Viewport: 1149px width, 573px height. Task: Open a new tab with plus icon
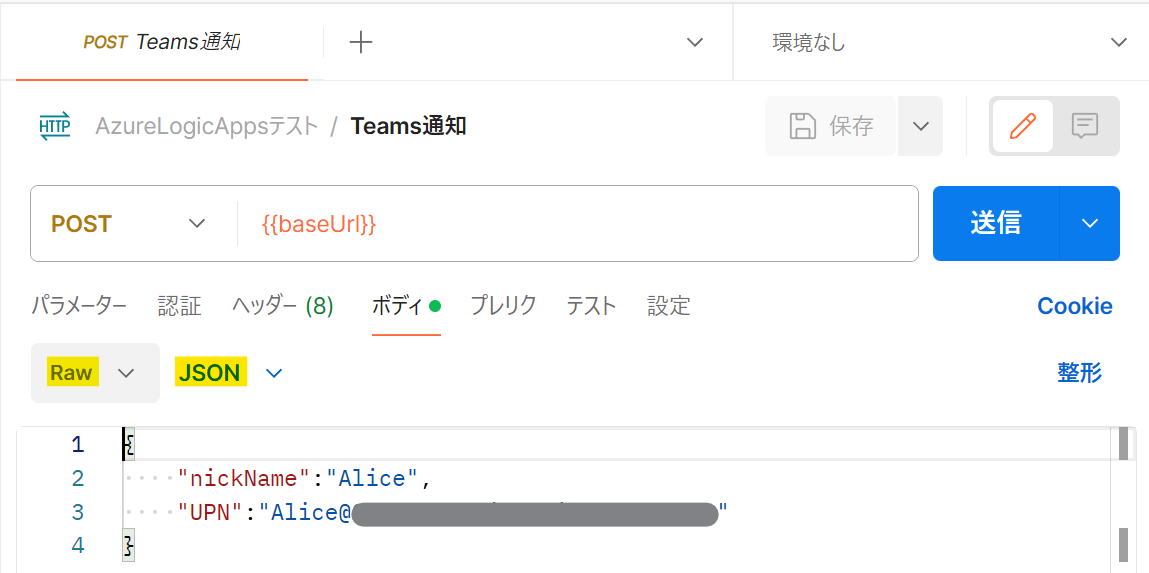361,42
